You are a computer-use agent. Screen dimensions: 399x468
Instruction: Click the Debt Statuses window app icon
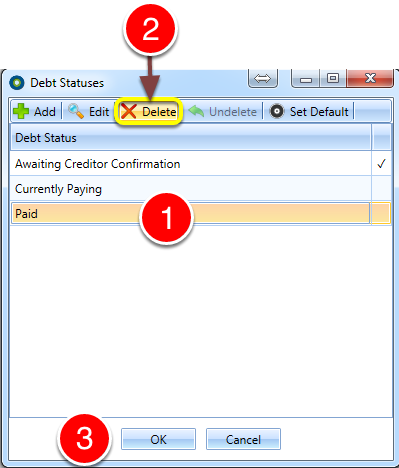pos(17,83)
